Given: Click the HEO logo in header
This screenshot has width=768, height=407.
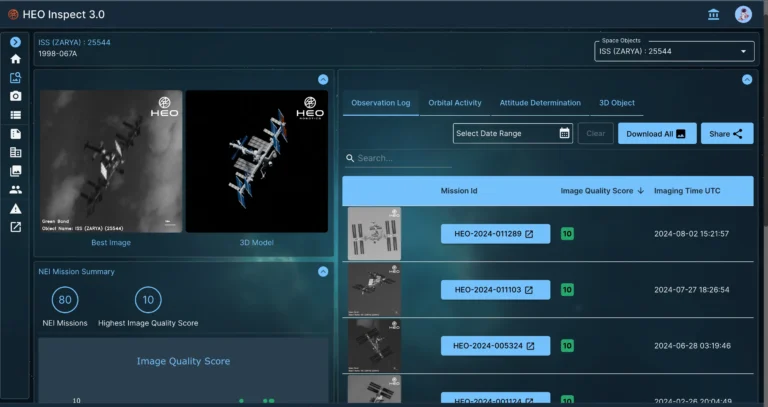Looking at the screenshot, I should click(13, 15).
